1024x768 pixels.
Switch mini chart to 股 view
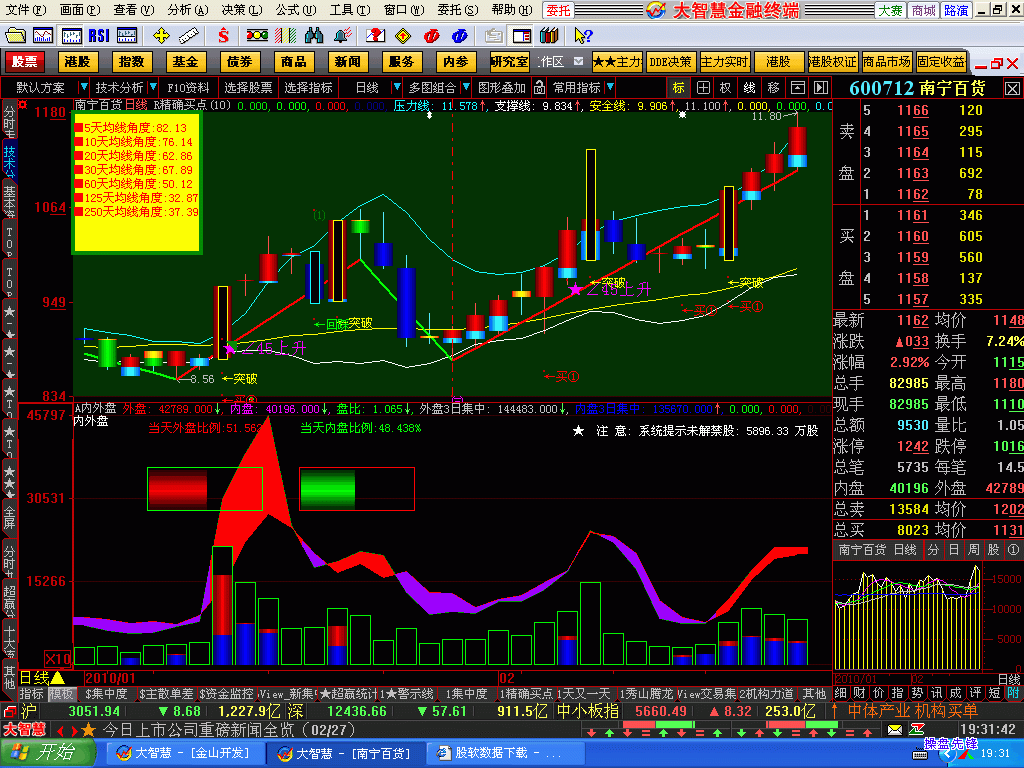tap(993, 550)
